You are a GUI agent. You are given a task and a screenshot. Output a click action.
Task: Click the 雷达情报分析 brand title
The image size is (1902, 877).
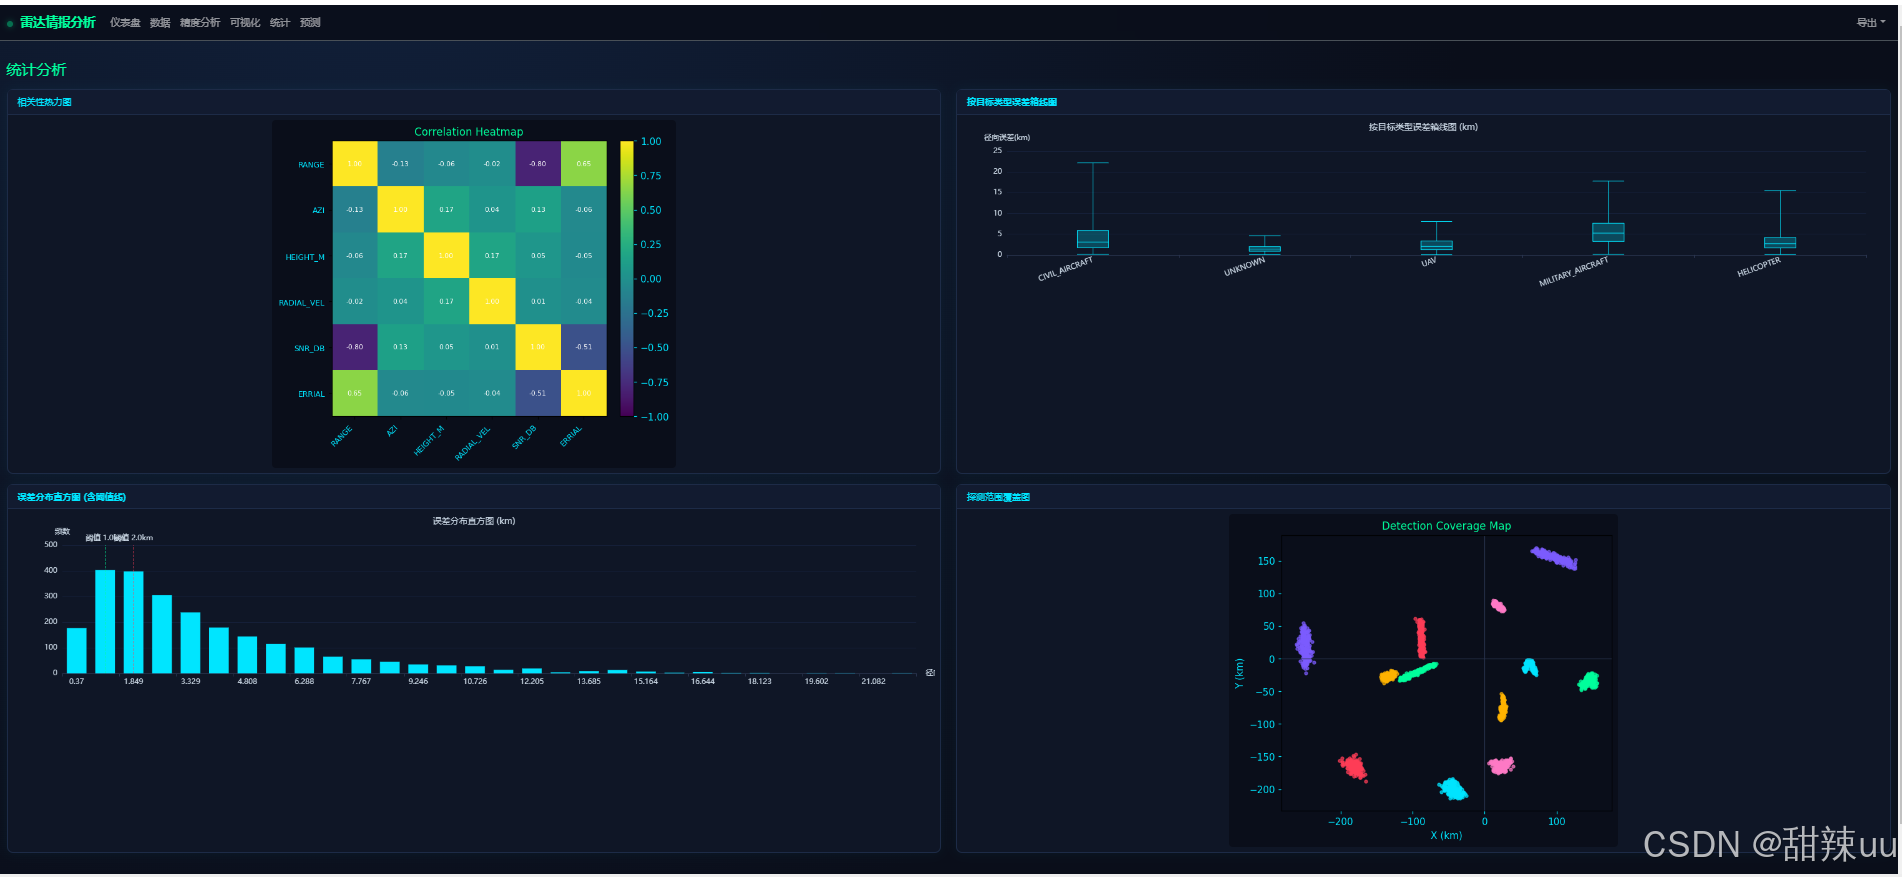pyautogui.click(x=58, y=22)
